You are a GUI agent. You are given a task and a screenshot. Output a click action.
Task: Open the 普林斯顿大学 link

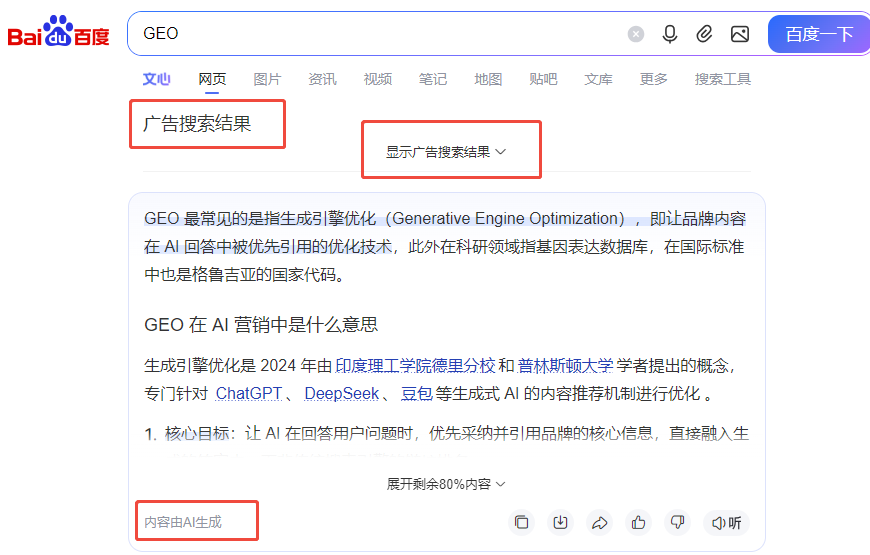(565, 366)
